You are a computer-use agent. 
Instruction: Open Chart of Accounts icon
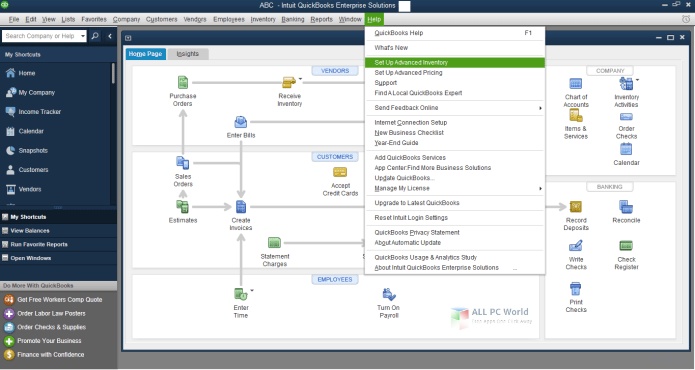(575, 83)
